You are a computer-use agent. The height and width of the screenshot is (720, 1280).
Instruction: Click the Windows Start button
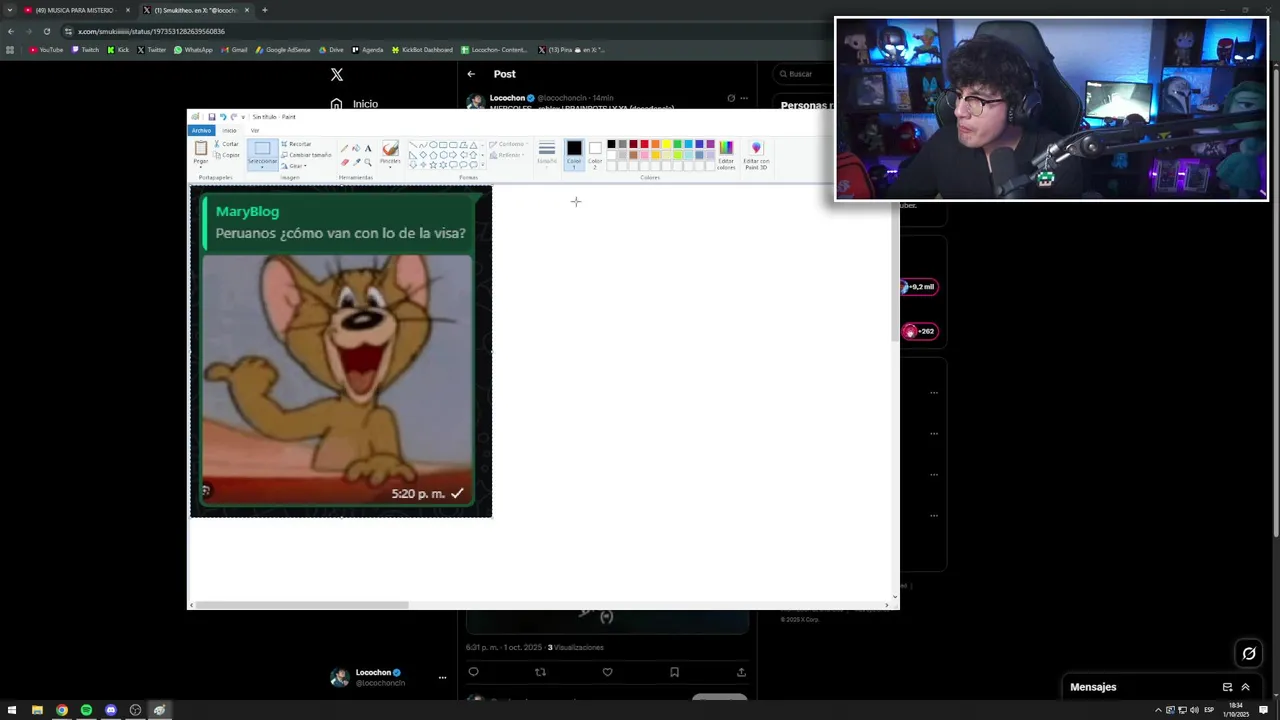point(12,710)
